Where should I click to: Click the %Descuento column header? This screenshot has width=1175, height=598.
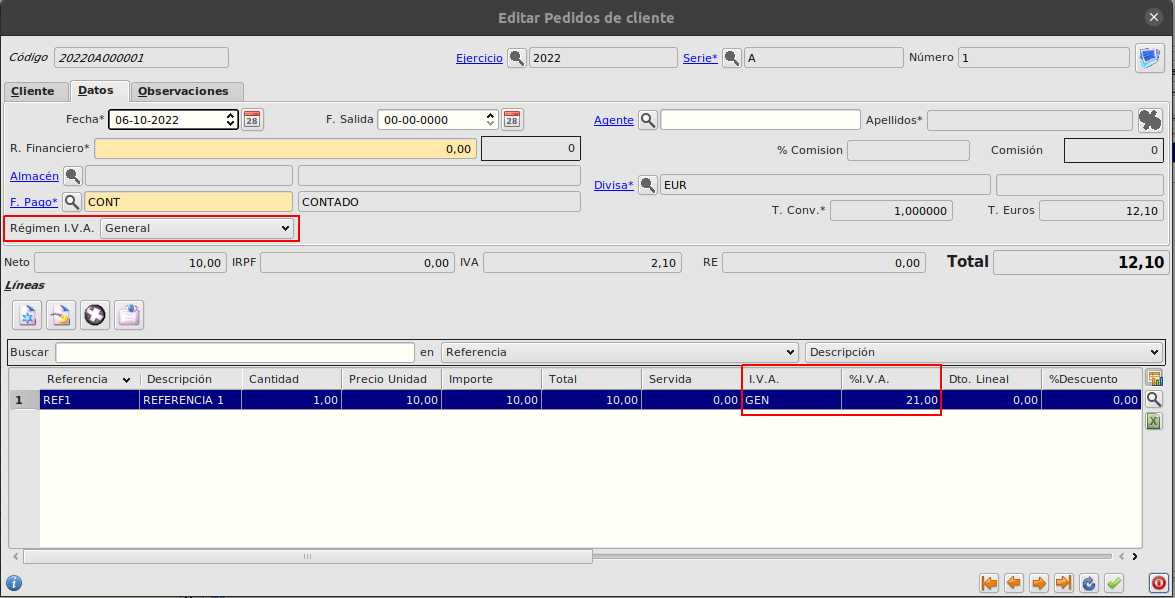tap(1092, 379)
